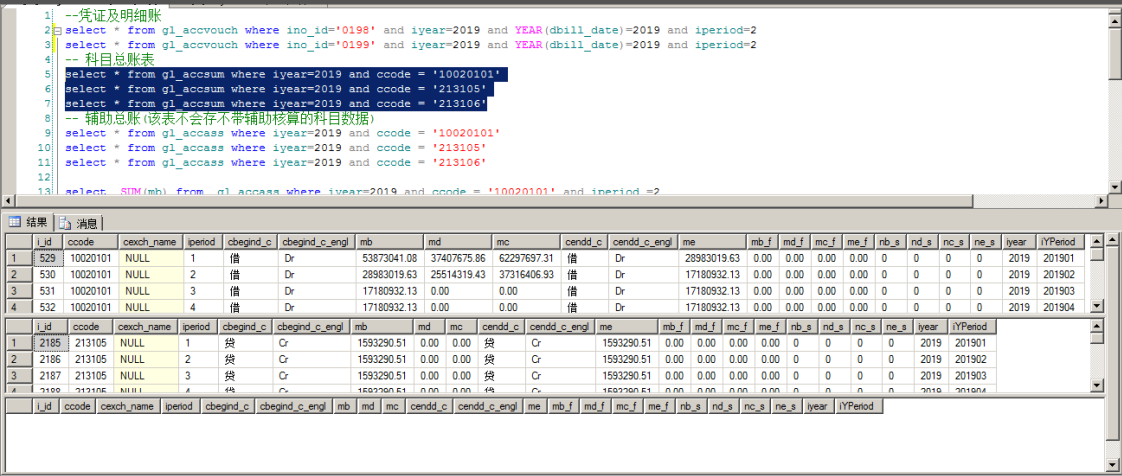The height and width of the screenshot is (476, 1122).
Task: Click the 10020101 grid's scrollbar down arrow
Action: pyautogui.click(x=1096, y=306)
